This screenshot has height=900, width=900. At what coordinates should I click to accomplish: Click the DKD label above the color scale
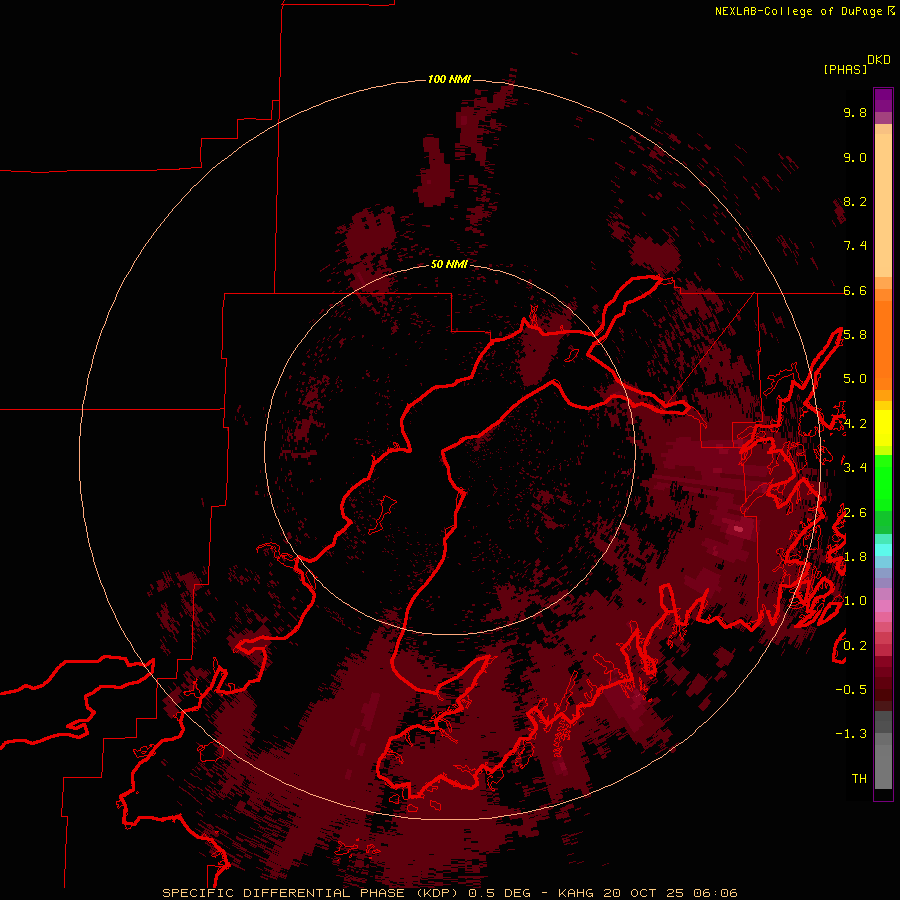pyautogui.click(x=879, y=60)
